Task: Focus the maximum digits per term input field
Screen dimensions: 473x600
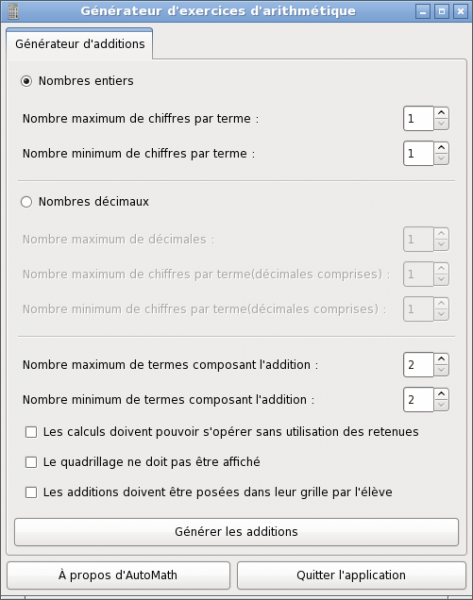Action: 418,119
